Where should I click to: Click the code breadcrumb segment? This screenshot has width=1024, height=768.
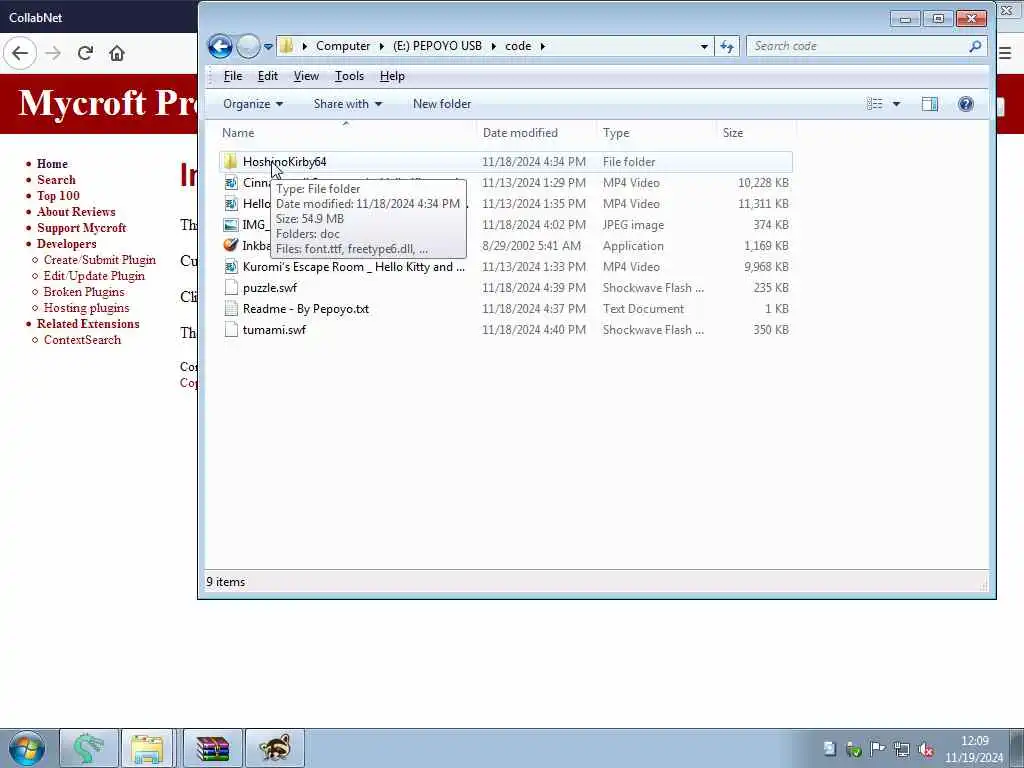[x=518, y=46]
